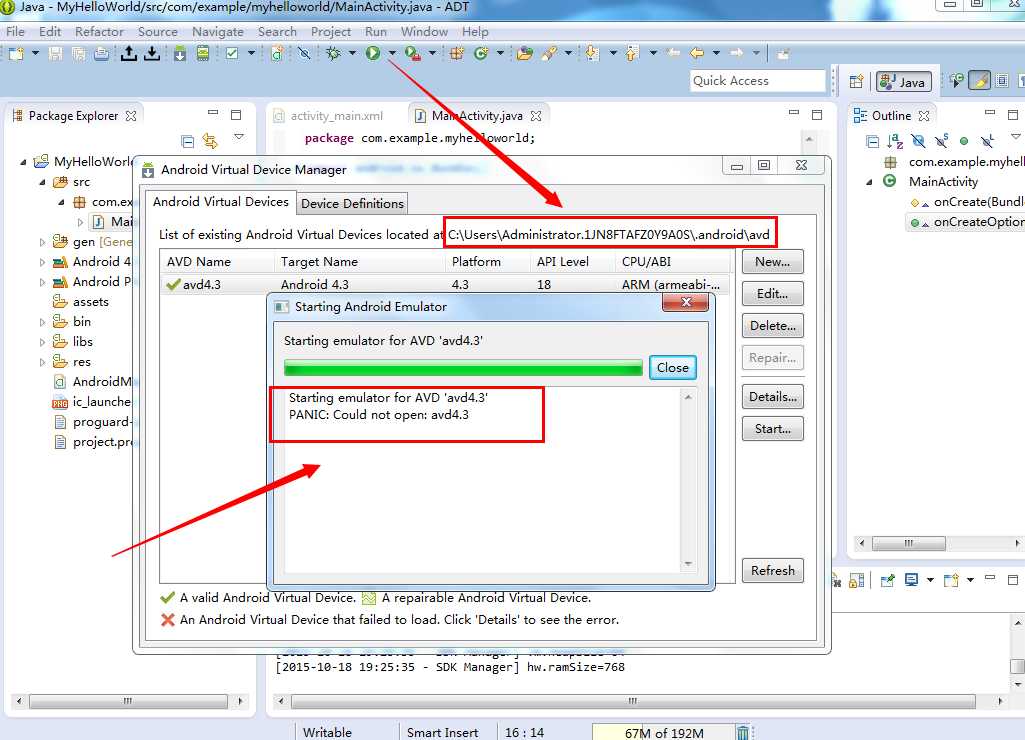Run garbage collector trash icon in status bar
This screenshot has height=740, width=1025.
743,733
